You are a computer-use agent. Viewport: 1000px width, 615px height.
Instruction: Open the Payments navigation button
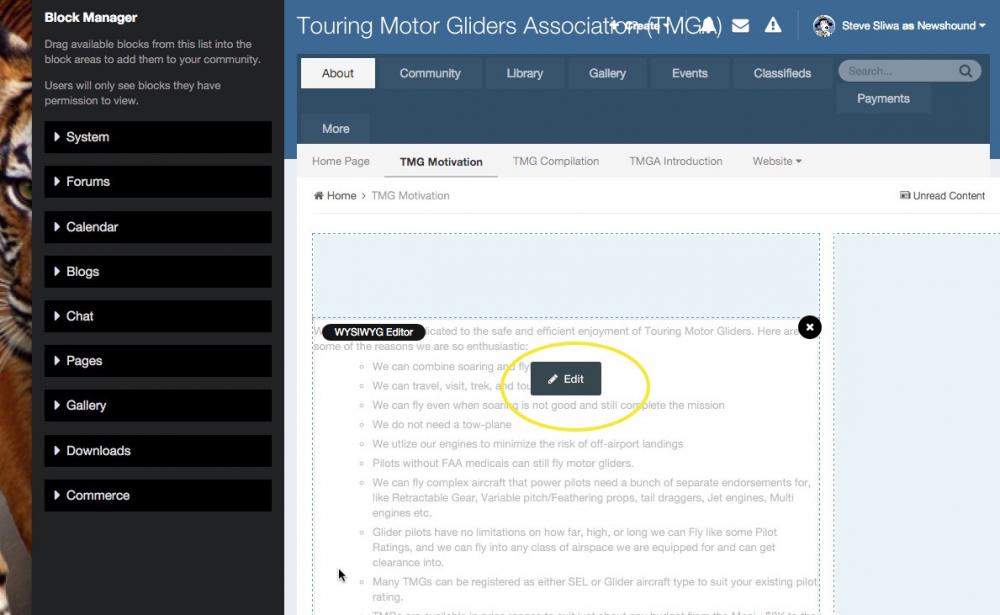pyautogui.click(x=883, y=99)
